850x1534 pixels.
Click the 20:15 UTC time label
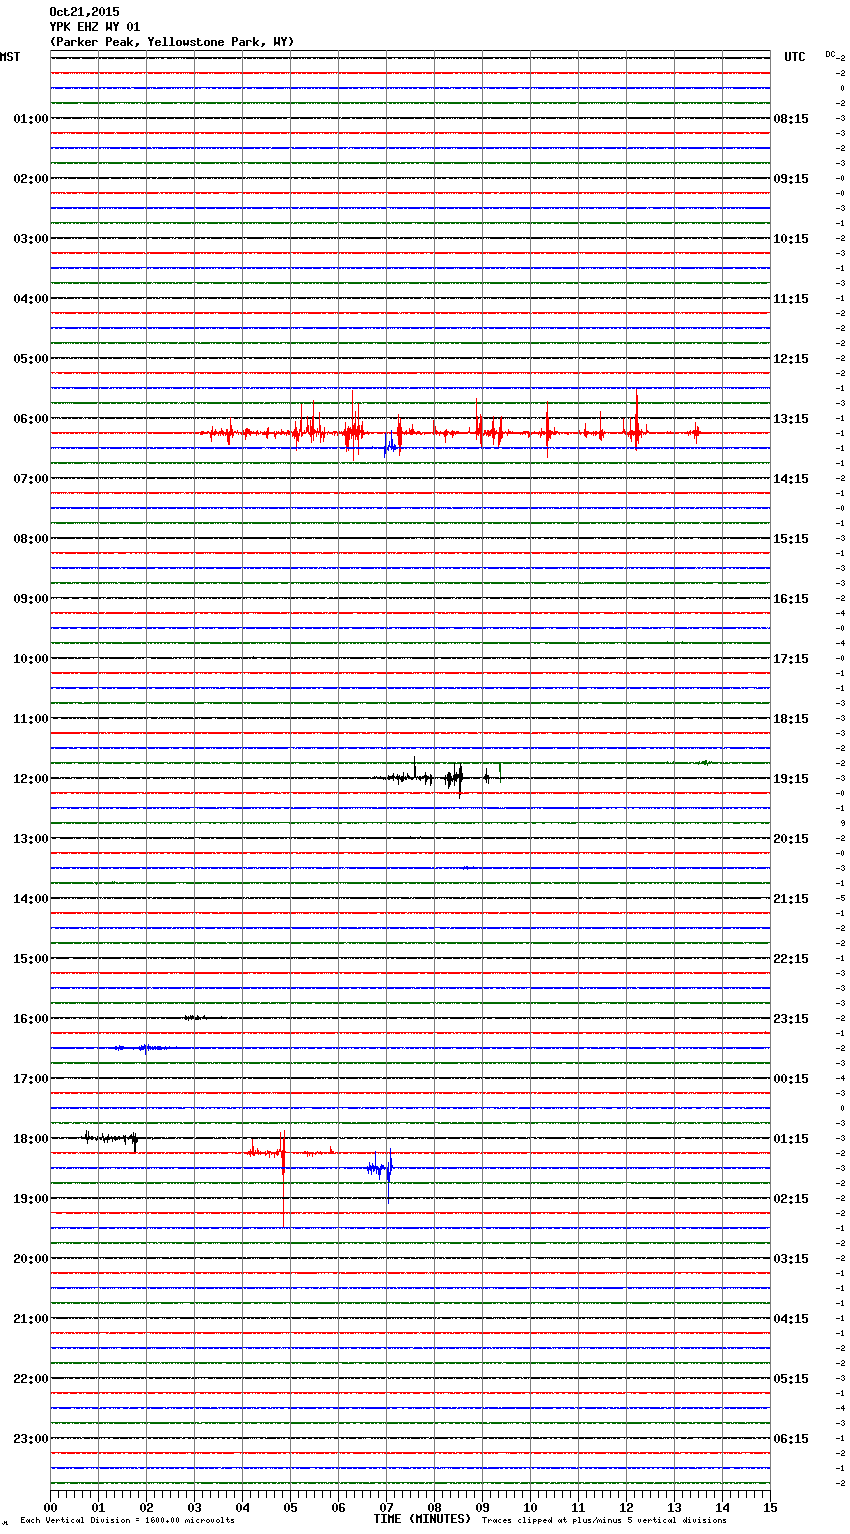point(791,839)
